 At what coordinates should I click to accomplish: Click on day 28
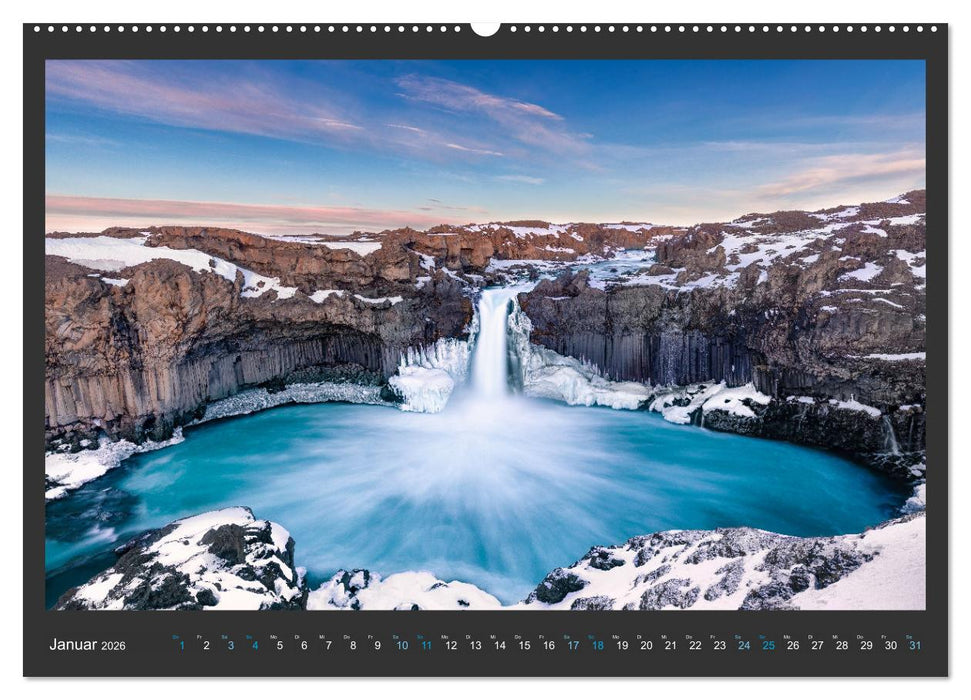pyautogui.click(x=842, y=646)
